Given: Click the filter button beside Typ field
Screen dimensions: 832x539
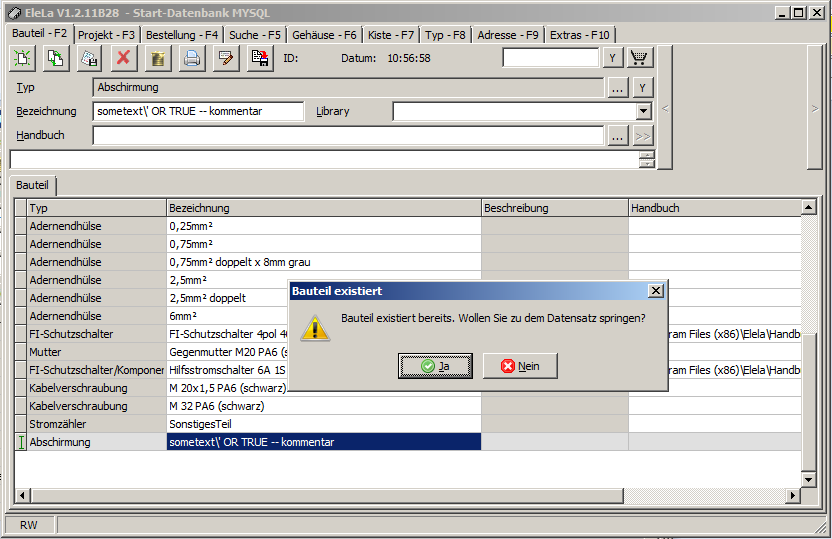Looking at the screenshot, I should [x=642, y=88].
